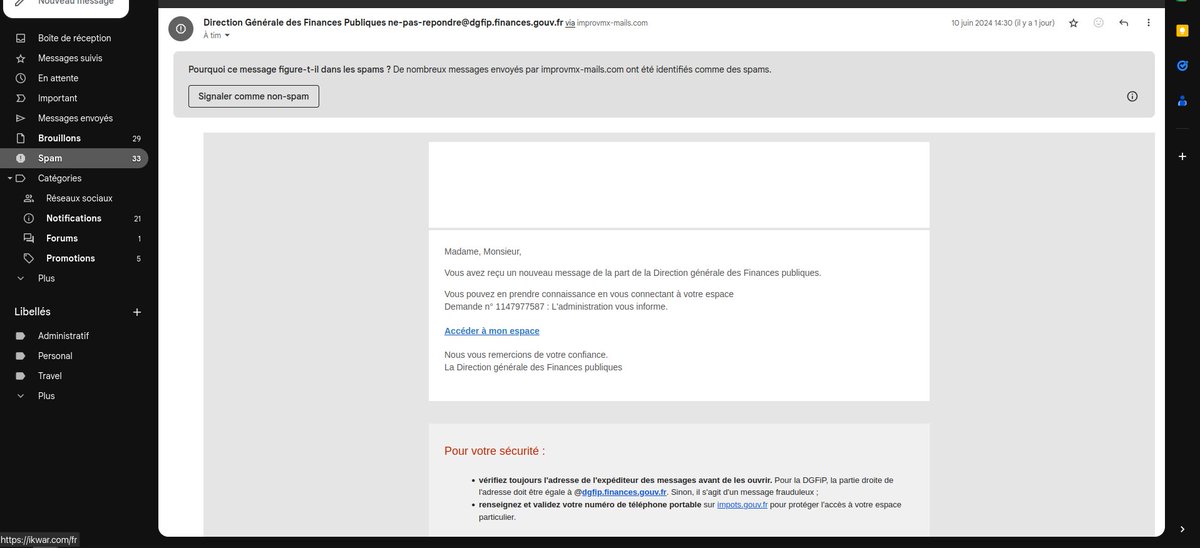Click Signaler comme non-spam button
Screen dimensions: 1200x548
(x=253, y=96)
